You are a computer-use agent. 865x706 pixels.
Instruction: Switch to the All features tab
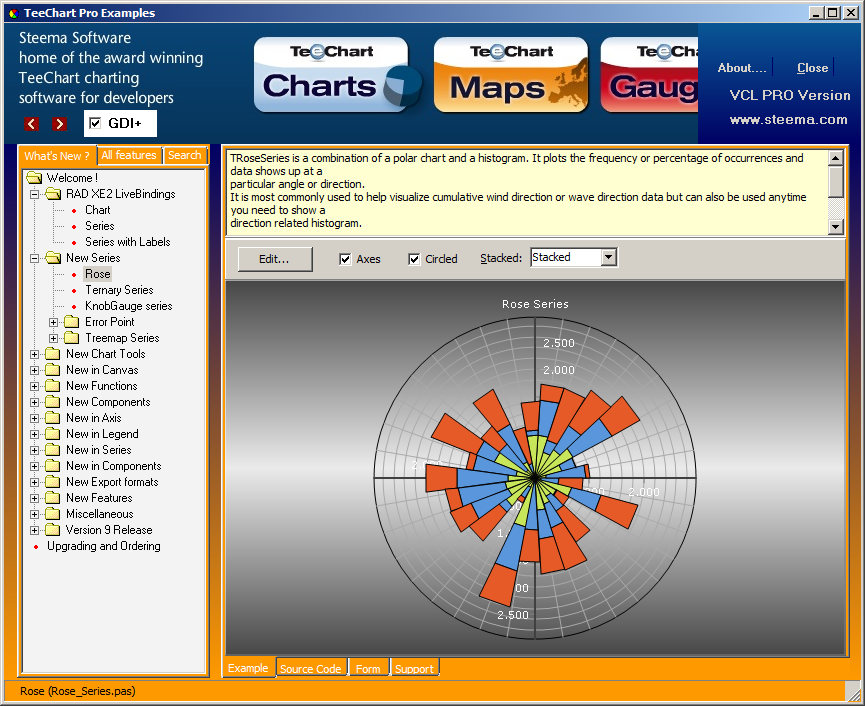point(129,155)
